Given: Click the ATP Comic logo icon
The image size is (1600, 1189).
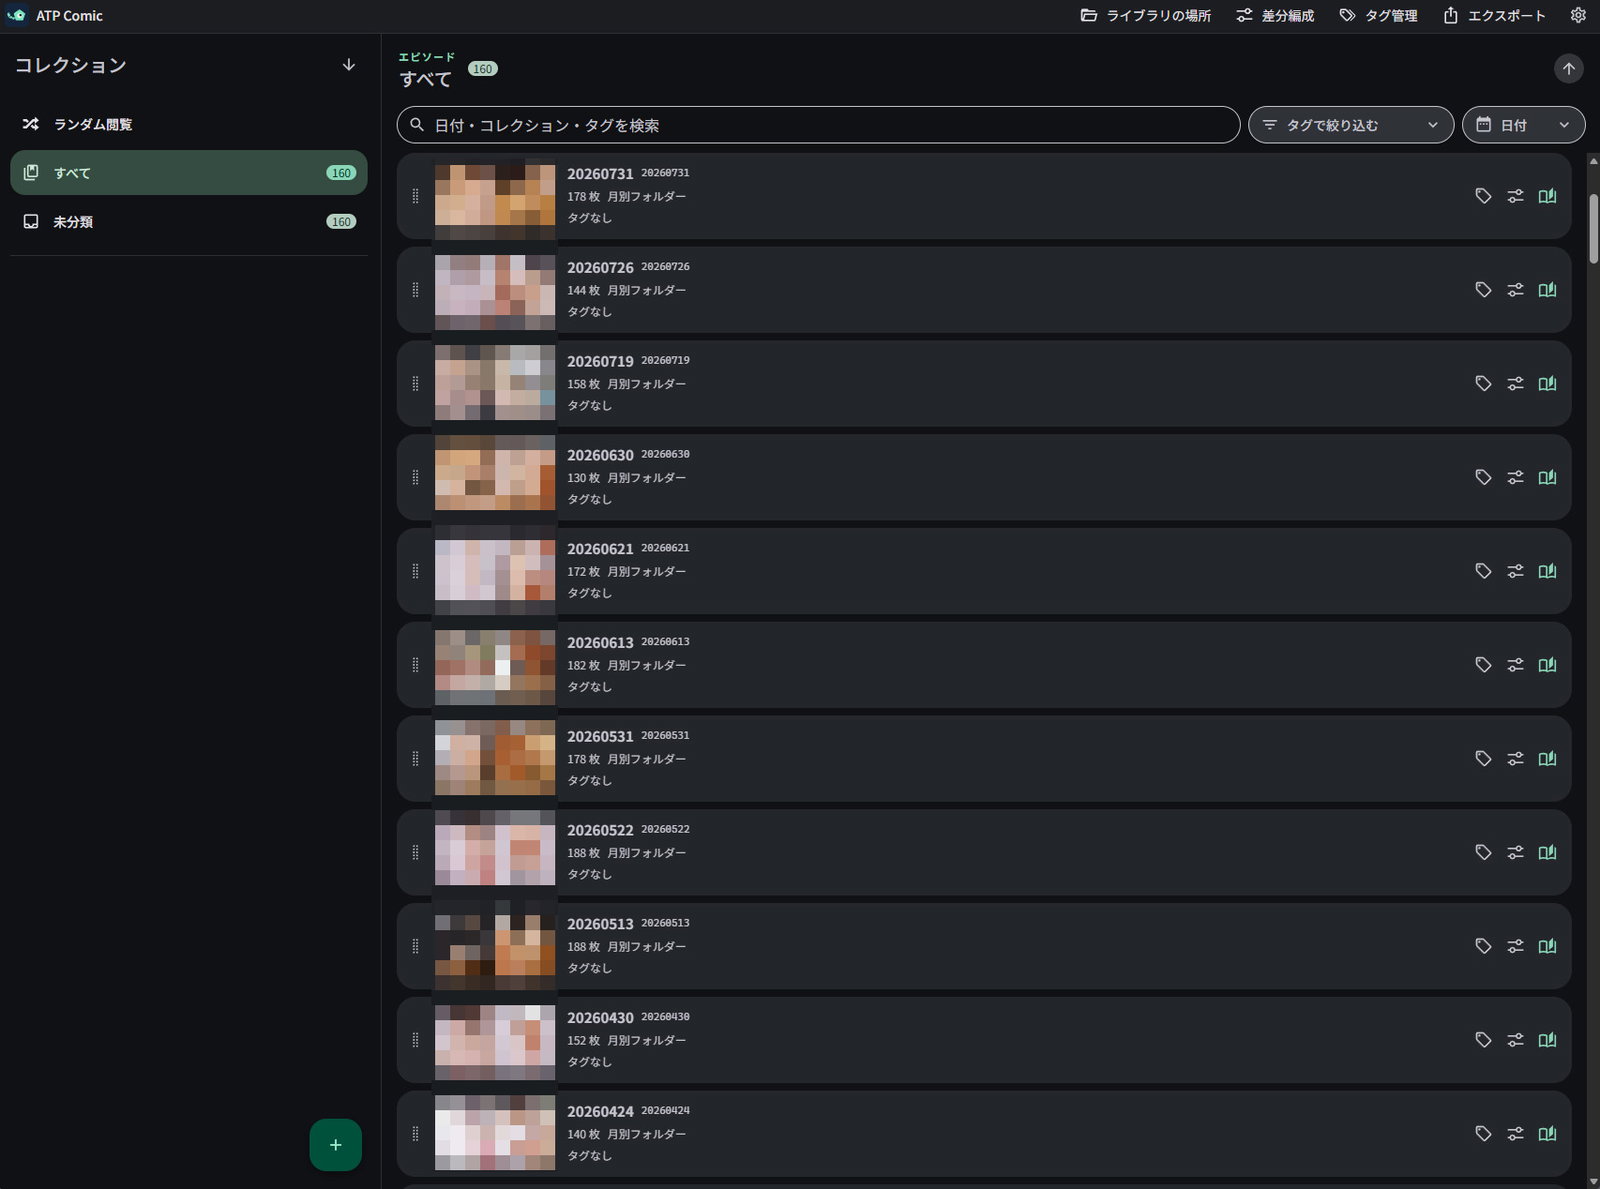Looking at the screenshot, I should [x=16, y=15].
